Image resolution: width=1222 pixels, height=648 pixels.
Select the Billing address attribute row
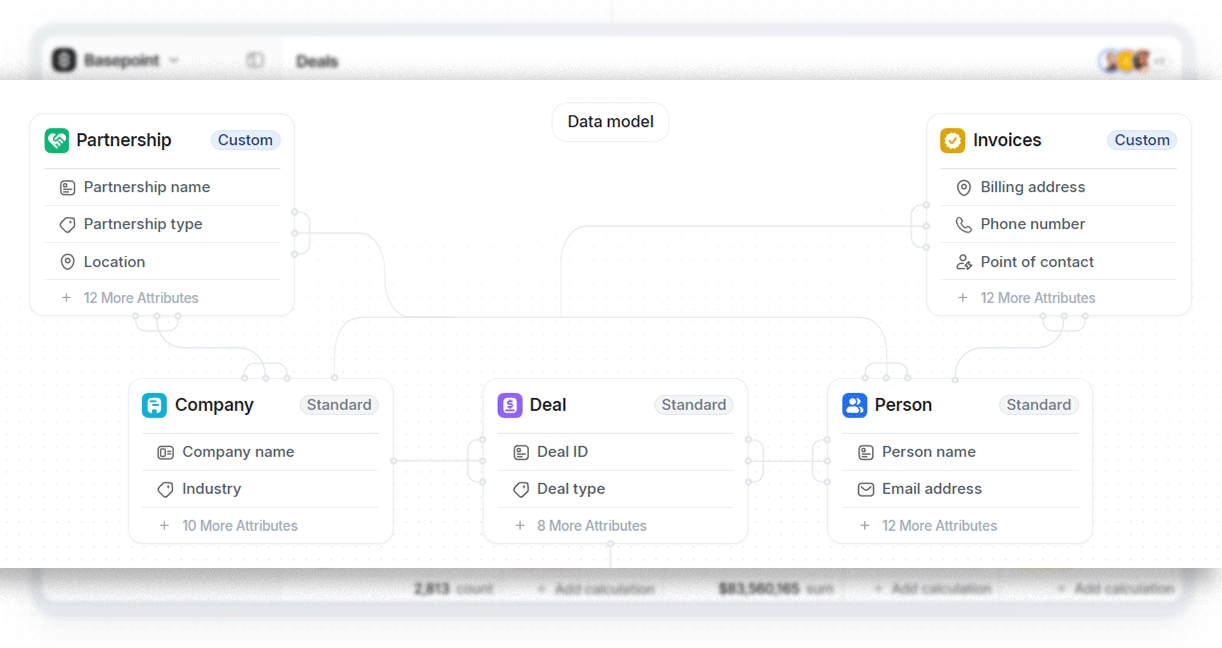[1059, 187]
